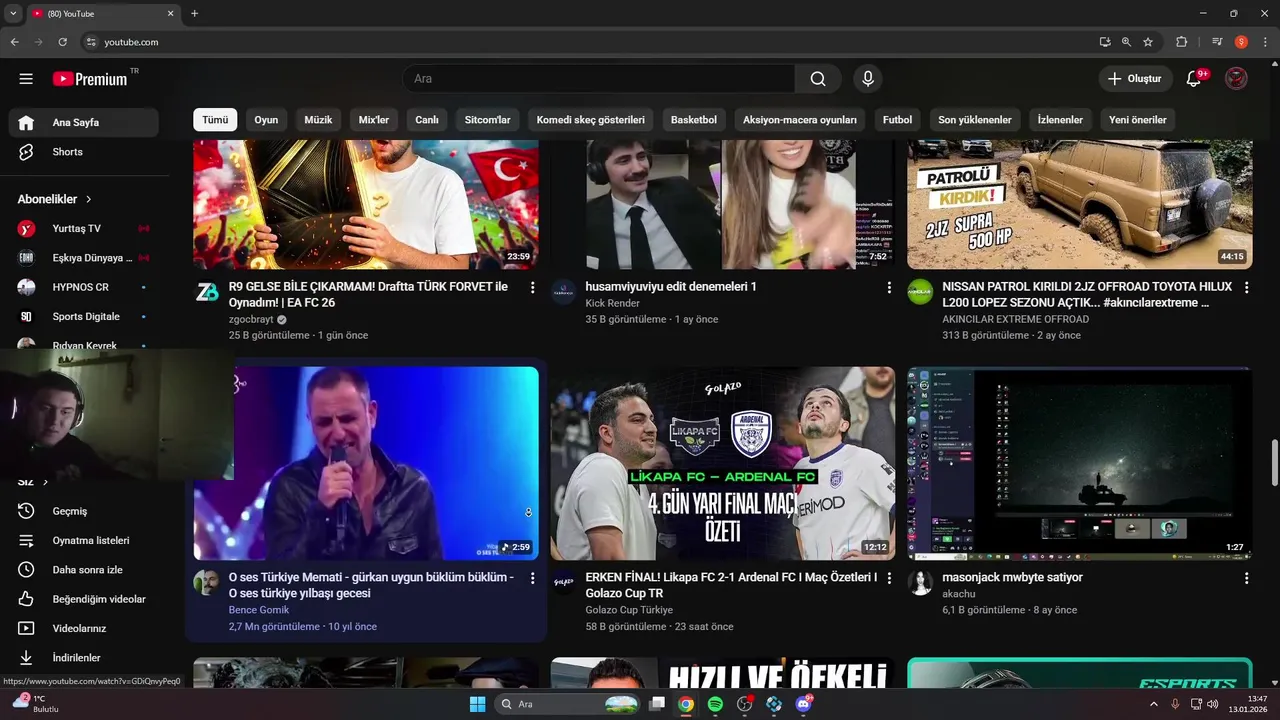The image size is (1280, 720).
Task: Open Spotify from the taskbar
Action: 715,704
